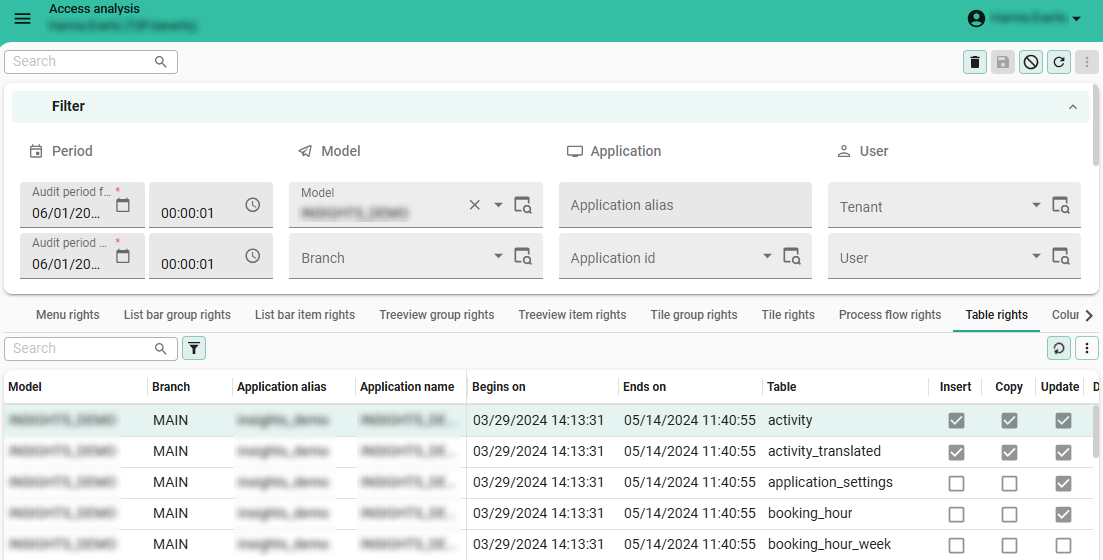Toggle Update checkbox for booking_hour row
This screenshot has width=1103, height=560.
tap(1063, 514)
